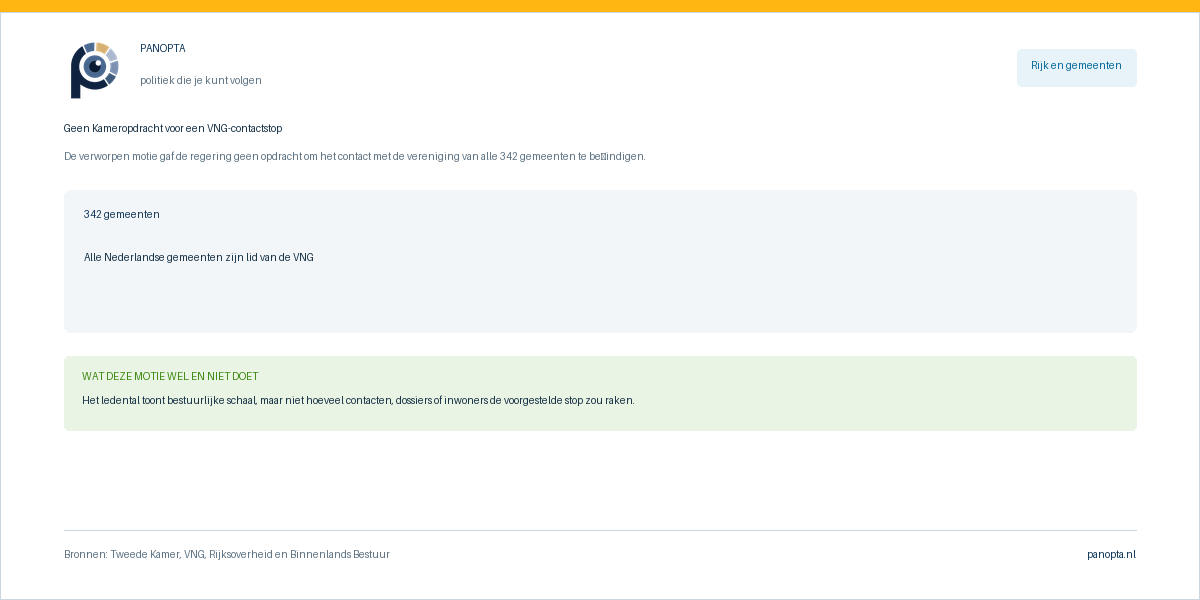The width and height of the screenshot is (1200, 600).
Task: Click the horizontal divider above the footer
Action: coord(600,530)
